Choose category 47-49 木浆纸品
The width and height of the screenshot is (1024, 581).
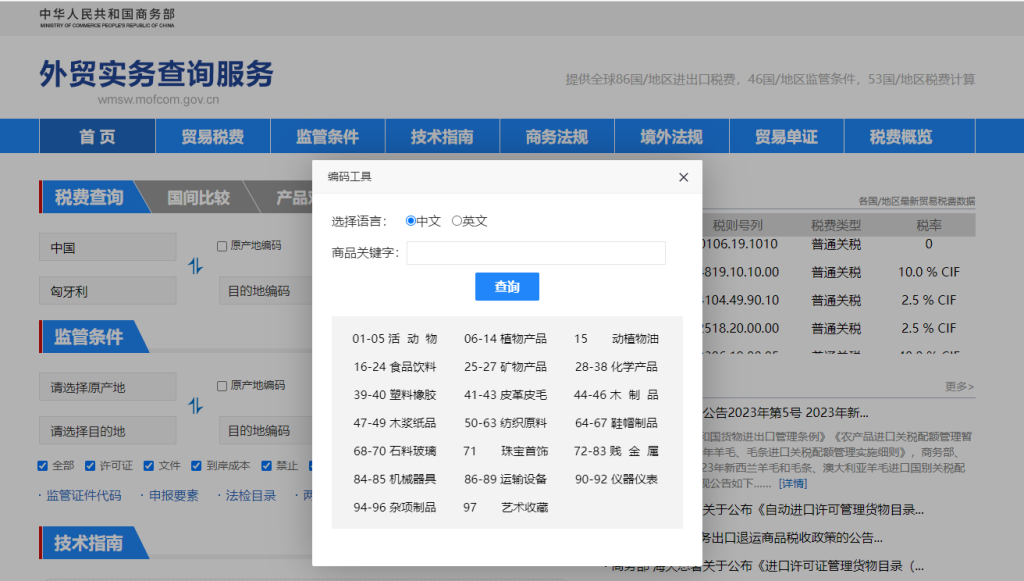pyautogui.click(x=394, y=423)
